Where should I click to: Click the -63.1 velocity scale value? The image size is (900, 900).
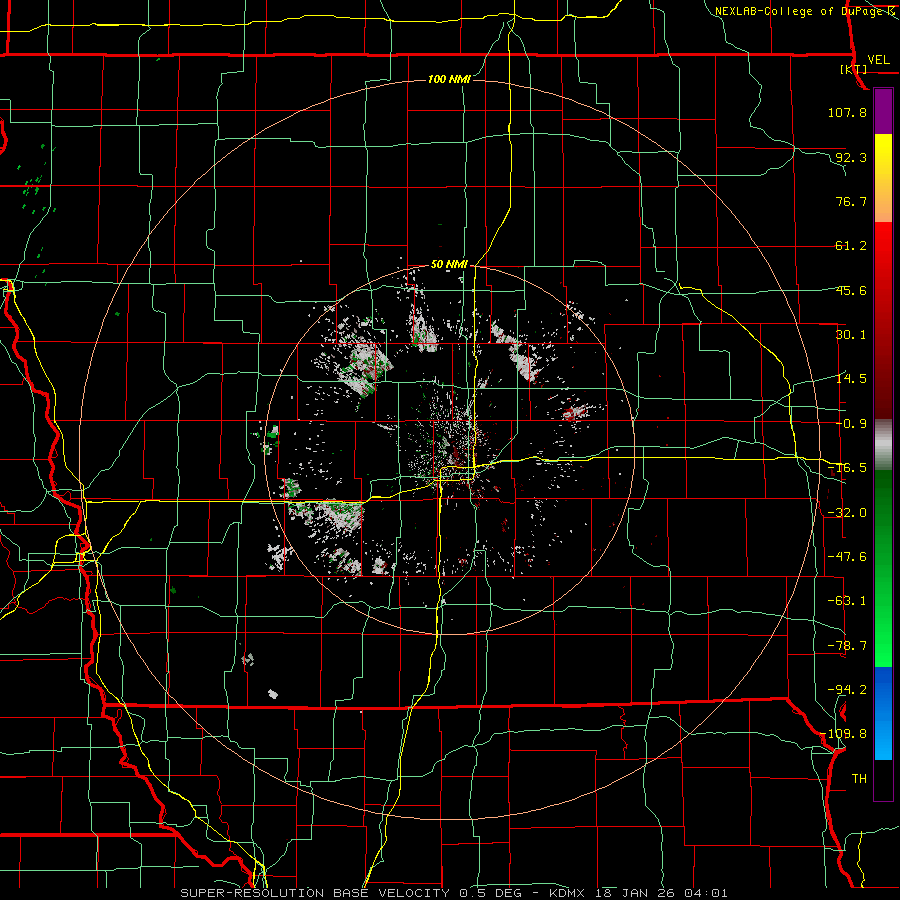847,601
